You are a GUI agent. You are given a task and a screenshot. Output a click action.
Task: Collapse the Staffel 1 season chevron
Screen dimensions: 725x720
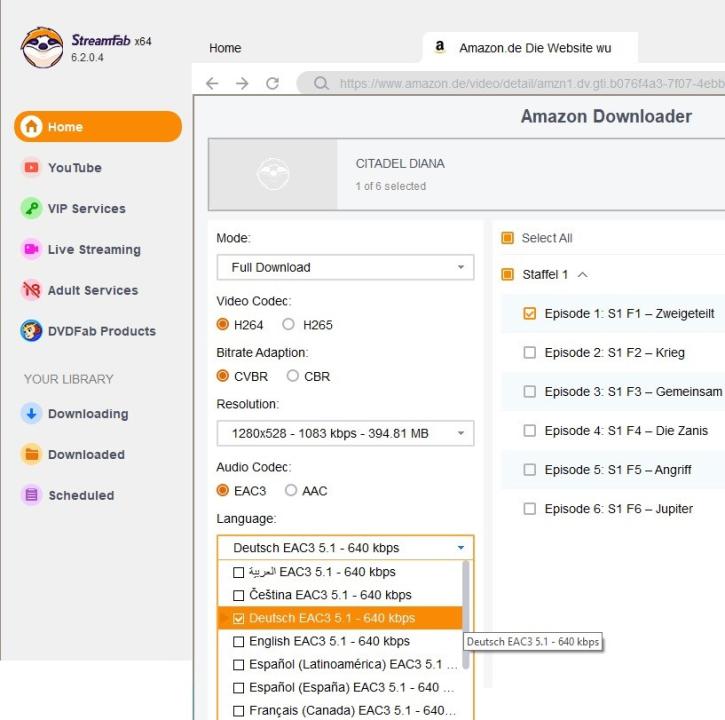pos(583,275)
